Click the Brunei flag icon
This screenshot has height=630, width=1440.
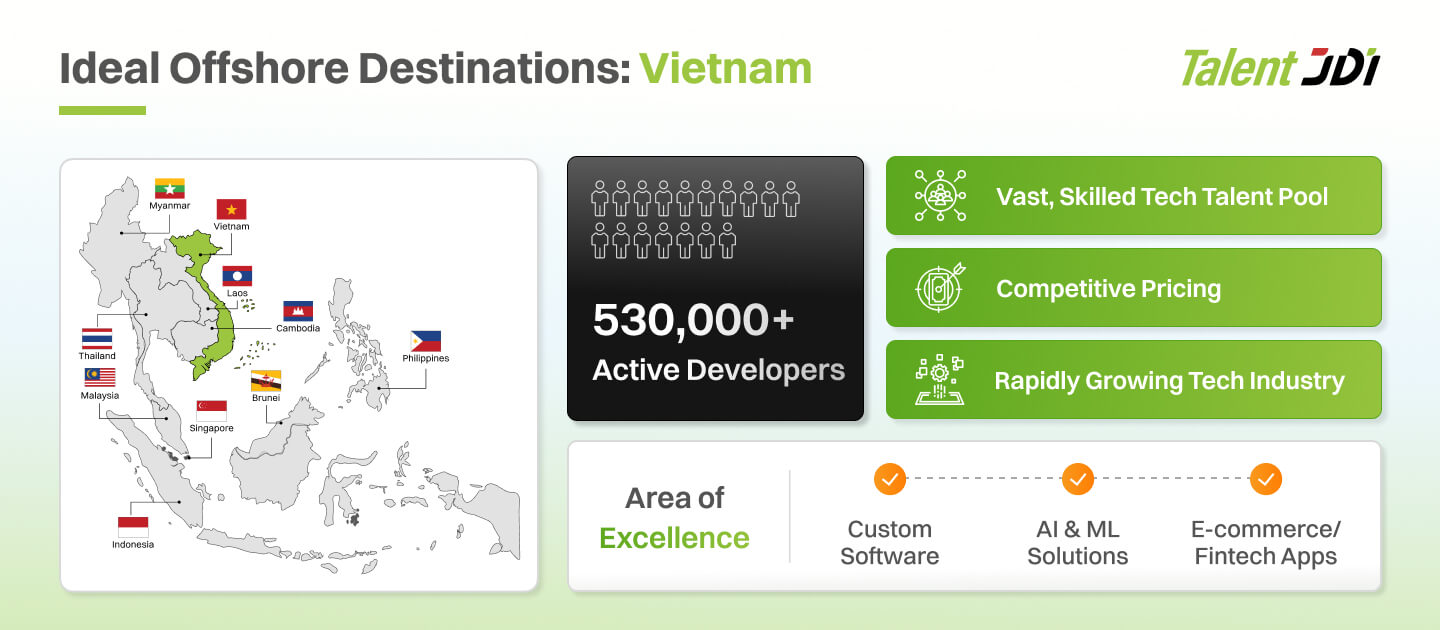point(266,380)
